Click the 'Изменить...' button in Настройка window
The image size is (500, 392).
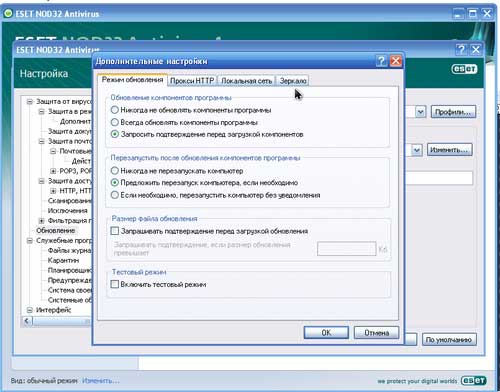[450, 150]
